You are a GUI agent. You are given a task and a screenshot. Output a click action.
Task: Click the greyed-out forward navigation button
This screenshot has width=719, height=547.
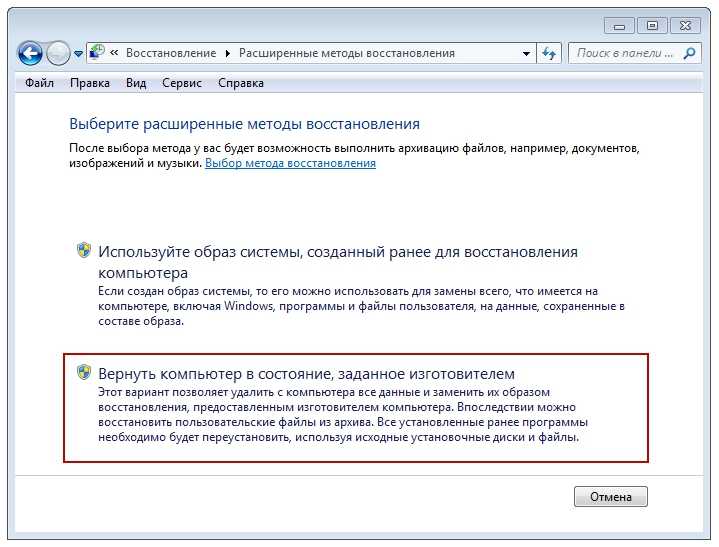click(x=58, y=54)
